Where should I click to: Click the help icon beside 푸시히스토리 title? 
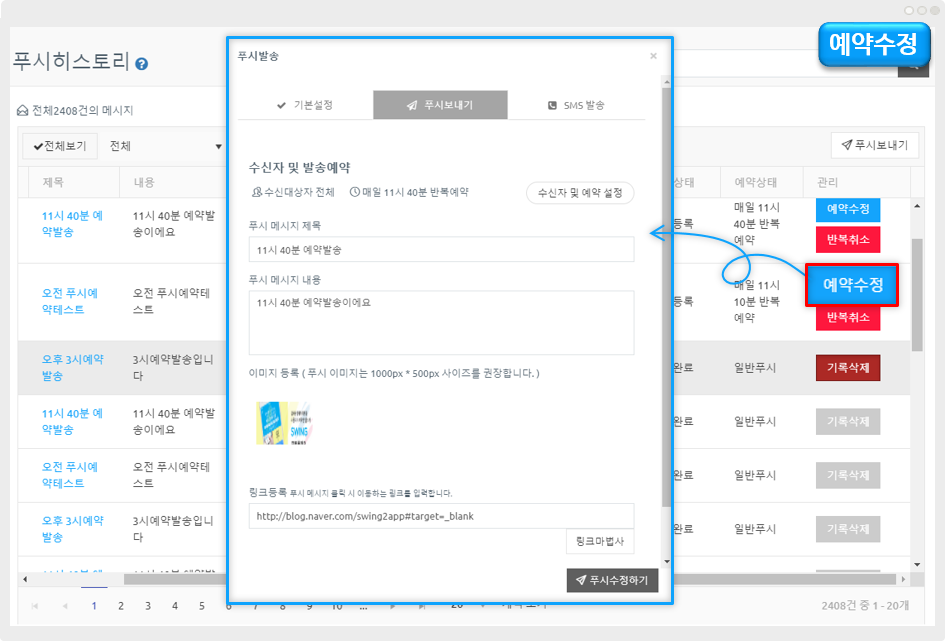(x=142, y=63)
